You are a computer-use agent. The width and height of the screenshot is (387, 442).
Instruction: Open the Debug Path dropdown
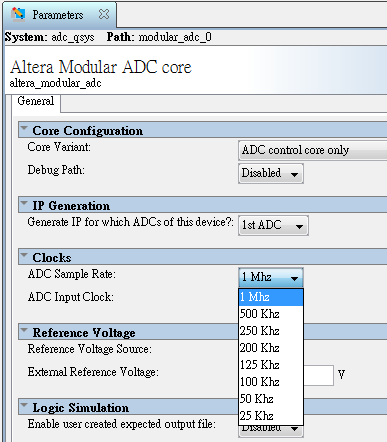pyautogui.click(x=271, y=173)
